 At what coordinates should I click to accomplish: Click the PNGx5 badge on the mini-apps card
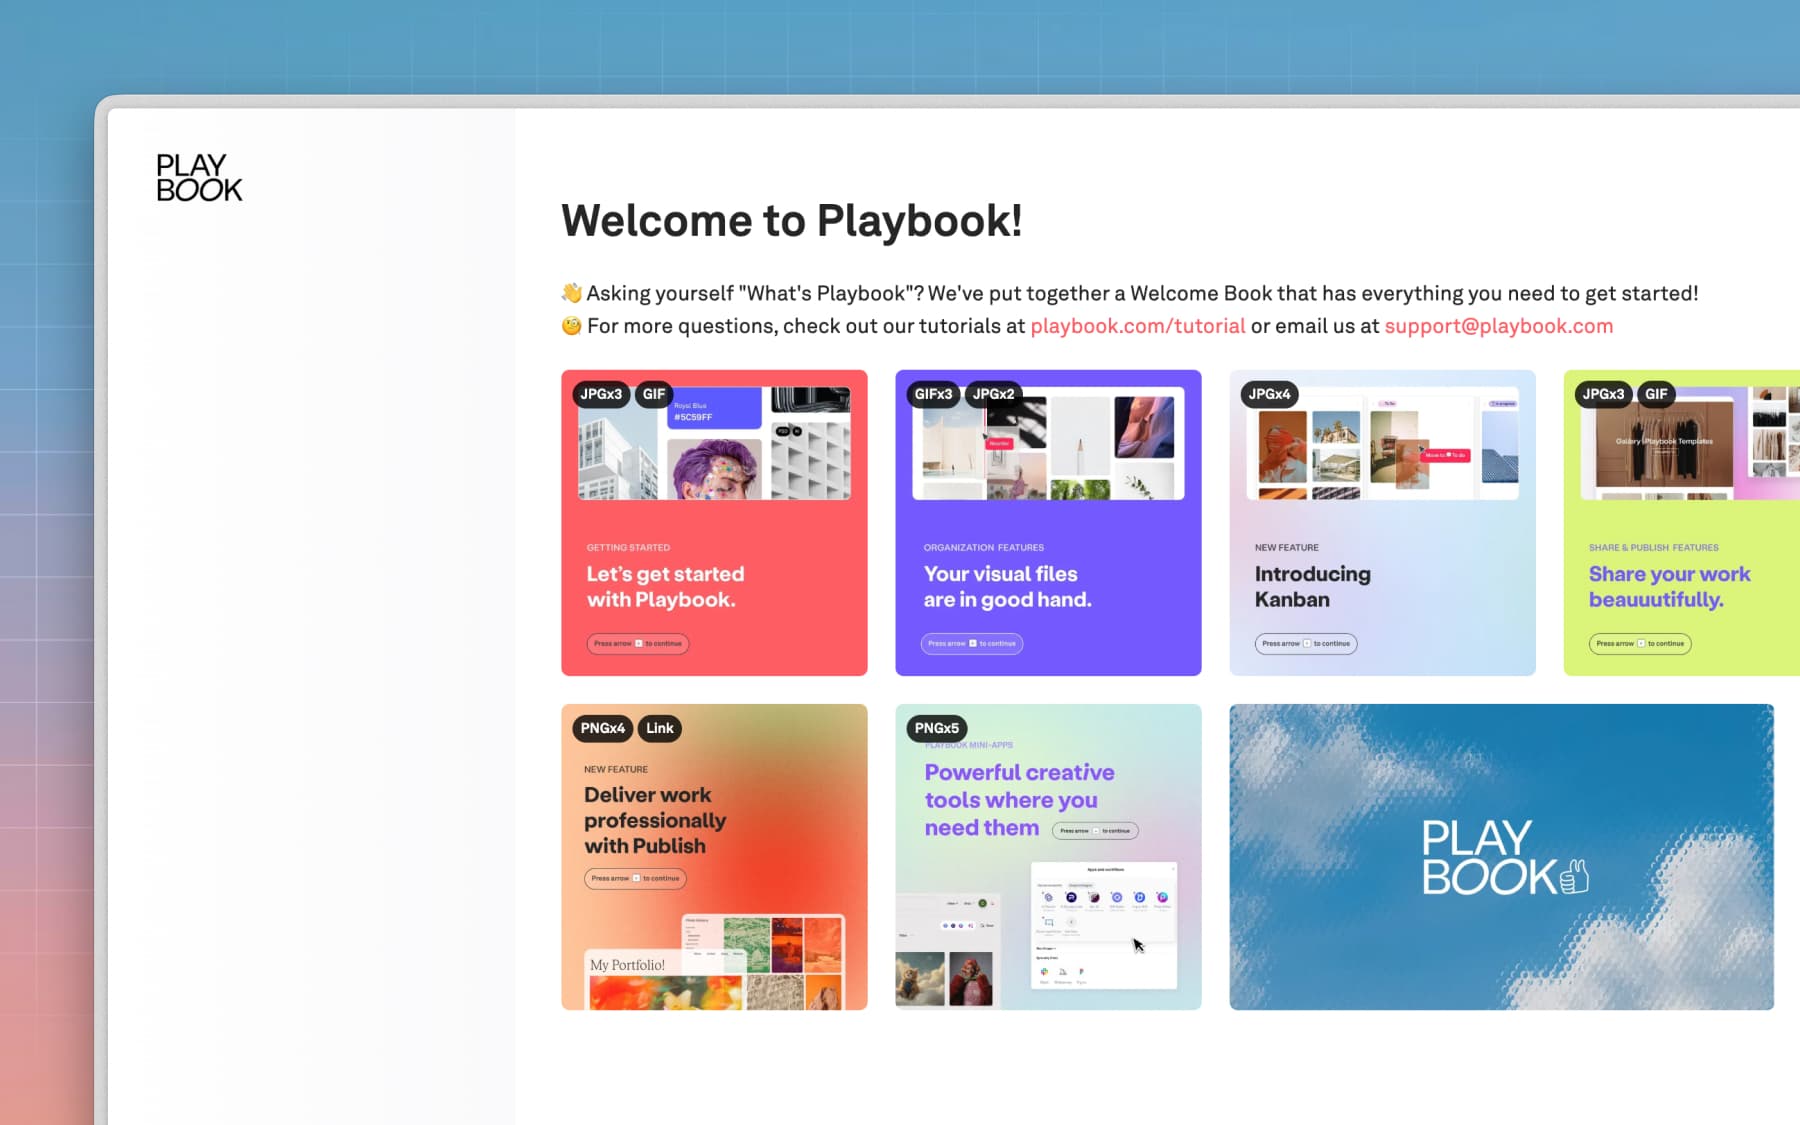coord(936,729)
